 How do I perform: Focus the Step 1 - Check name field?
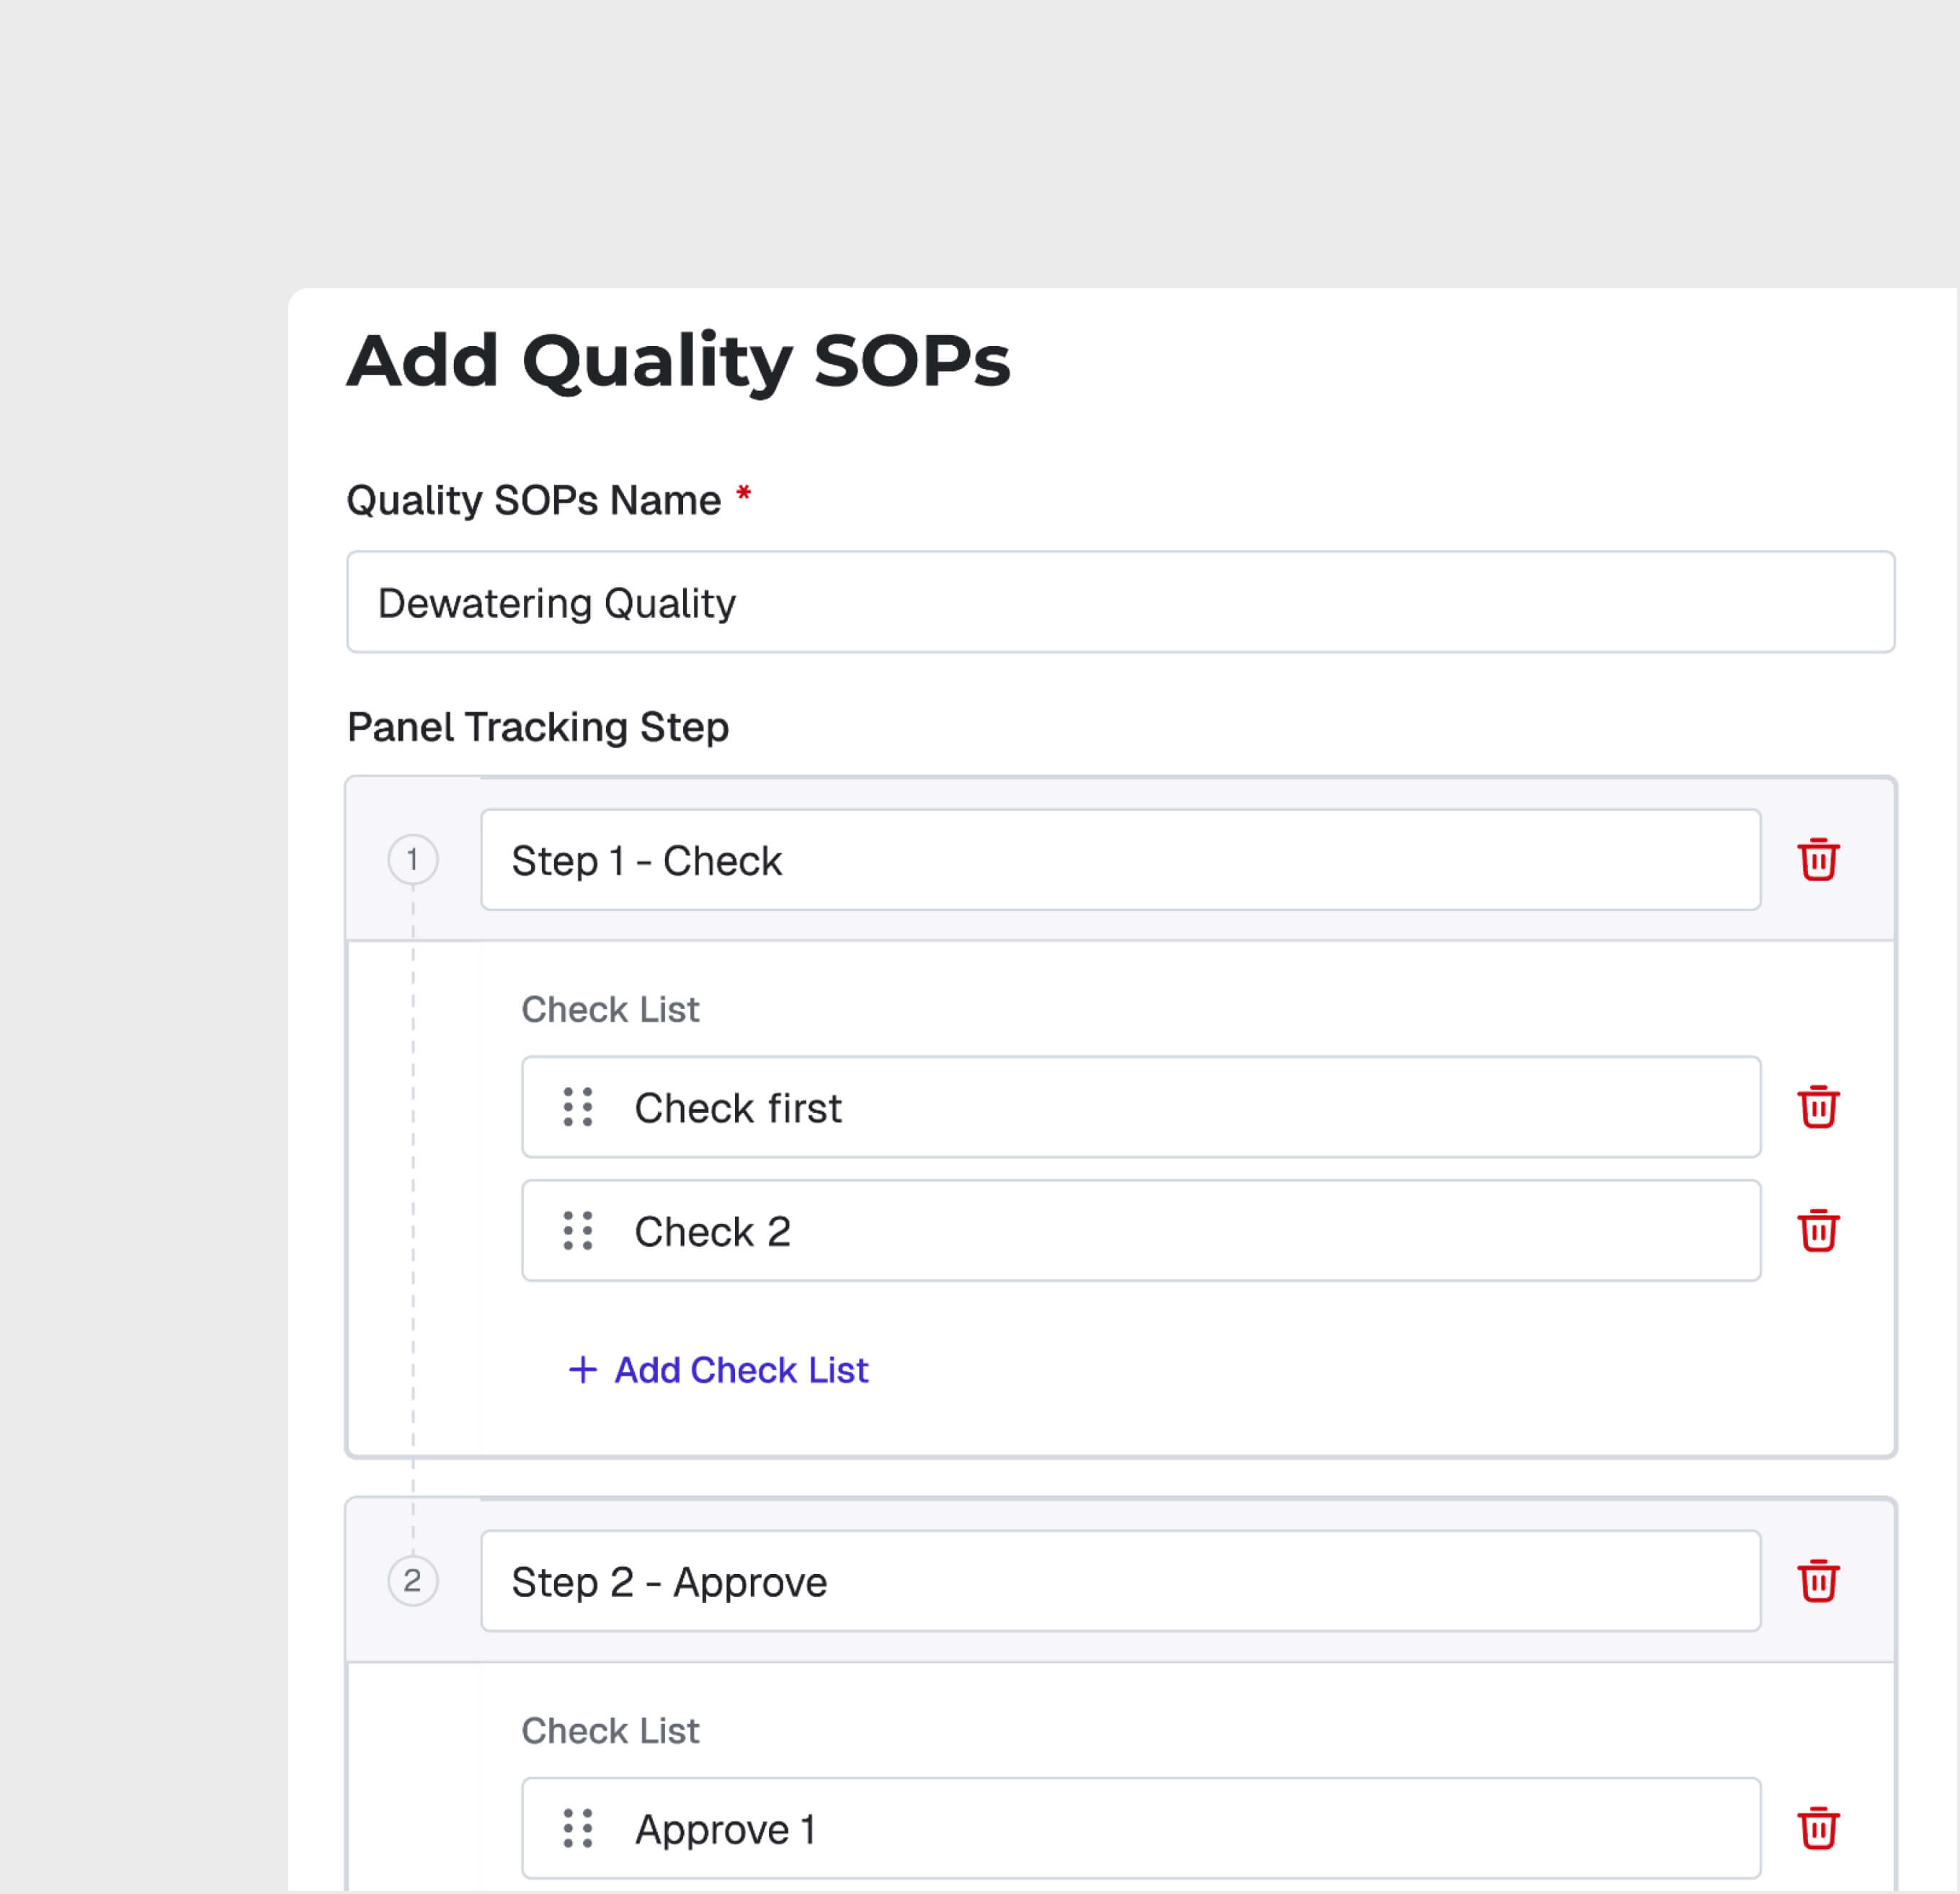(1120, 860)
